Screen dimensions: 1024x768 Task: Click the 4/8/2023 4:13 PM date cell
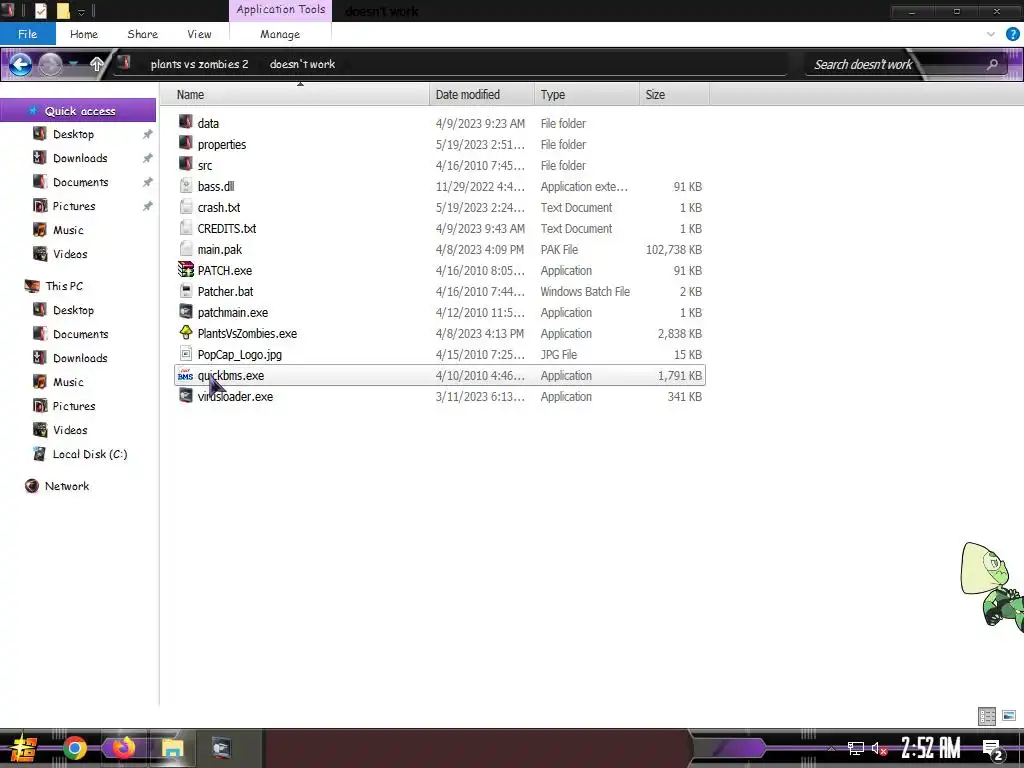pyautogui.click(x=480, y=333)
